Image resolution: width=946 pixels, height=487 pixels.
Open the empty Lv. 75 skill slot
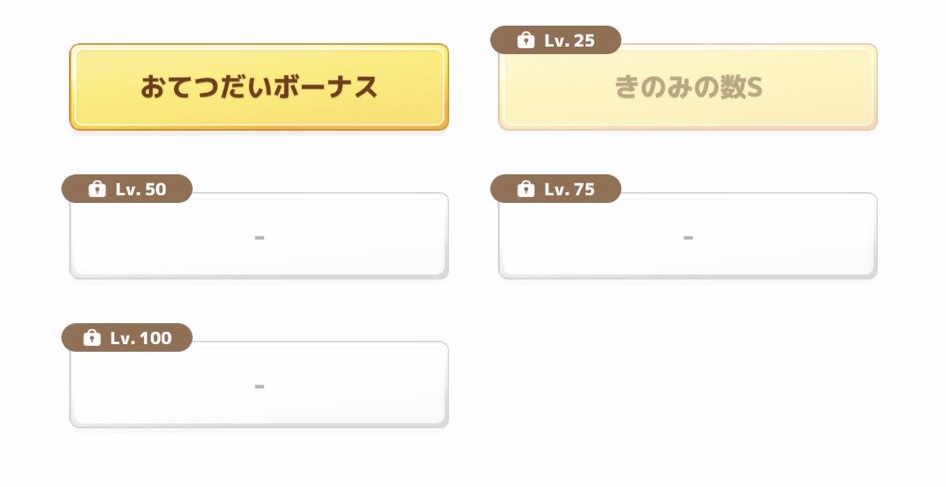click(x=688, y=236)
